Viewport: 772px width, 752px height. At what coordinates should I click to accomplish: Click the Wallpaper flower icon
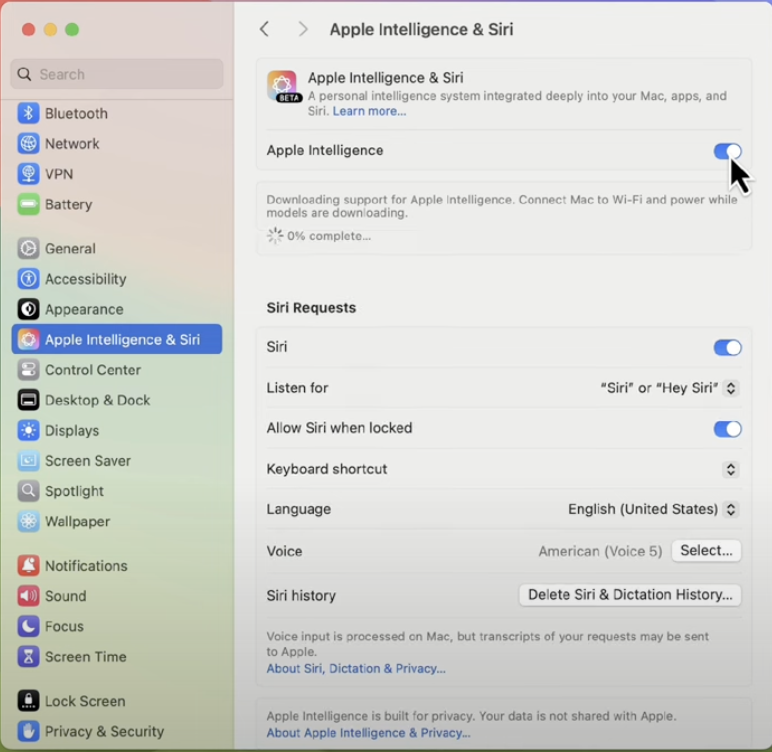click(28, 521)
